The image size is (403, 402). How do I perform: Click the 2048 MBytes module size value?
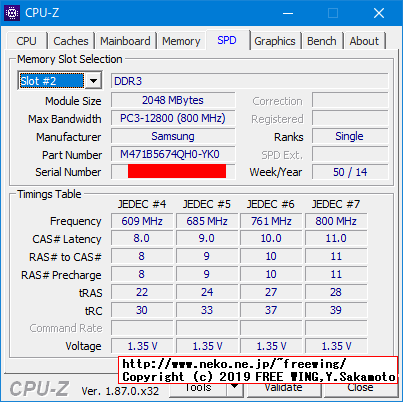click(x=173, y=100)
